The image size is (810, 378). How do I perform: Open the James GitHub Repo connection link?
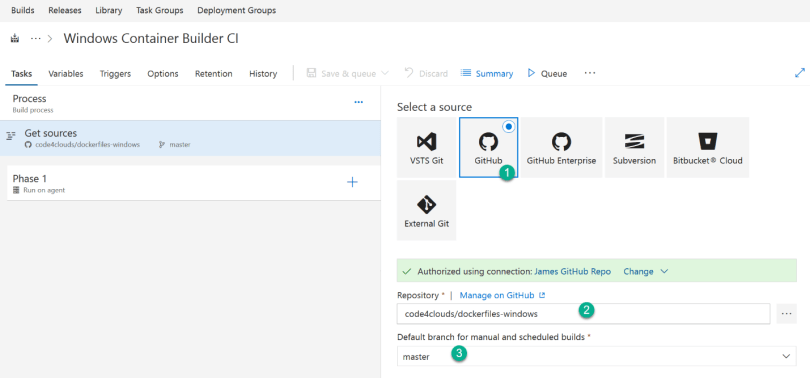point(572,272)
